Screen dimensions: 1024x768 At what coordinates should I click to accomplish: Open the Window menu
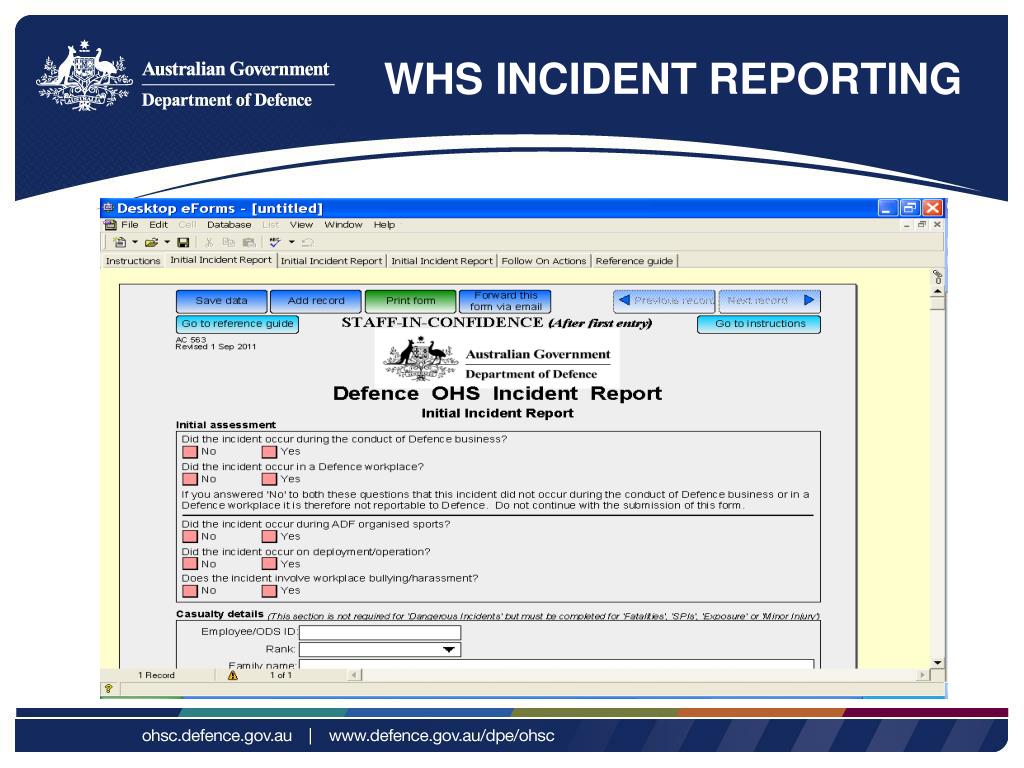pyautogui.click(x=344, y=225)
